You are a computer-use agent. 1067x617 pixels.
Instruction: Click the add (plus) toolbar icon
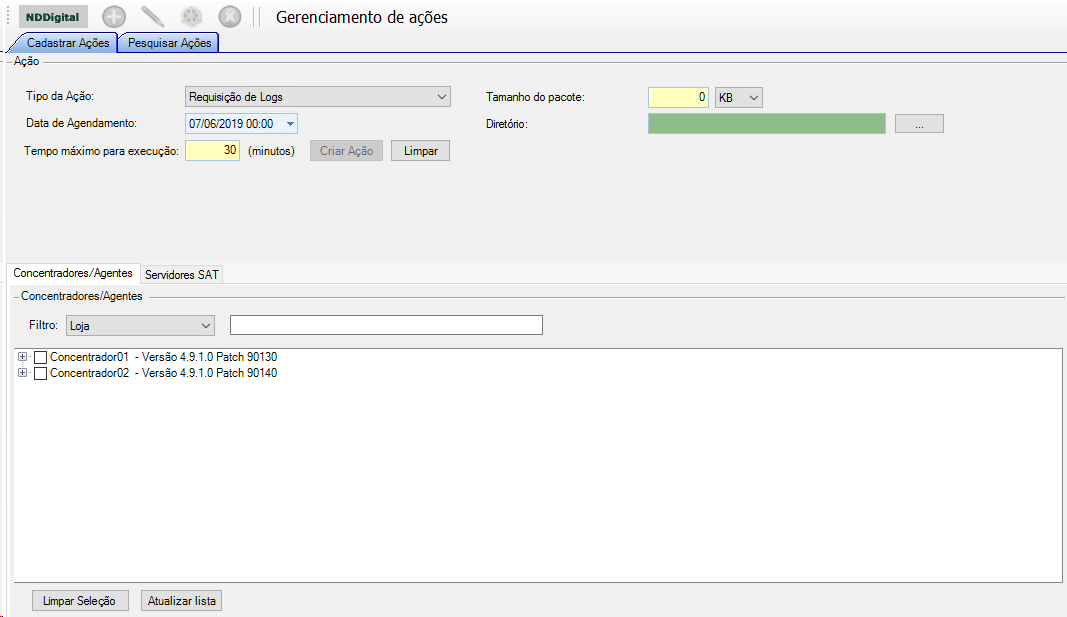114,17
